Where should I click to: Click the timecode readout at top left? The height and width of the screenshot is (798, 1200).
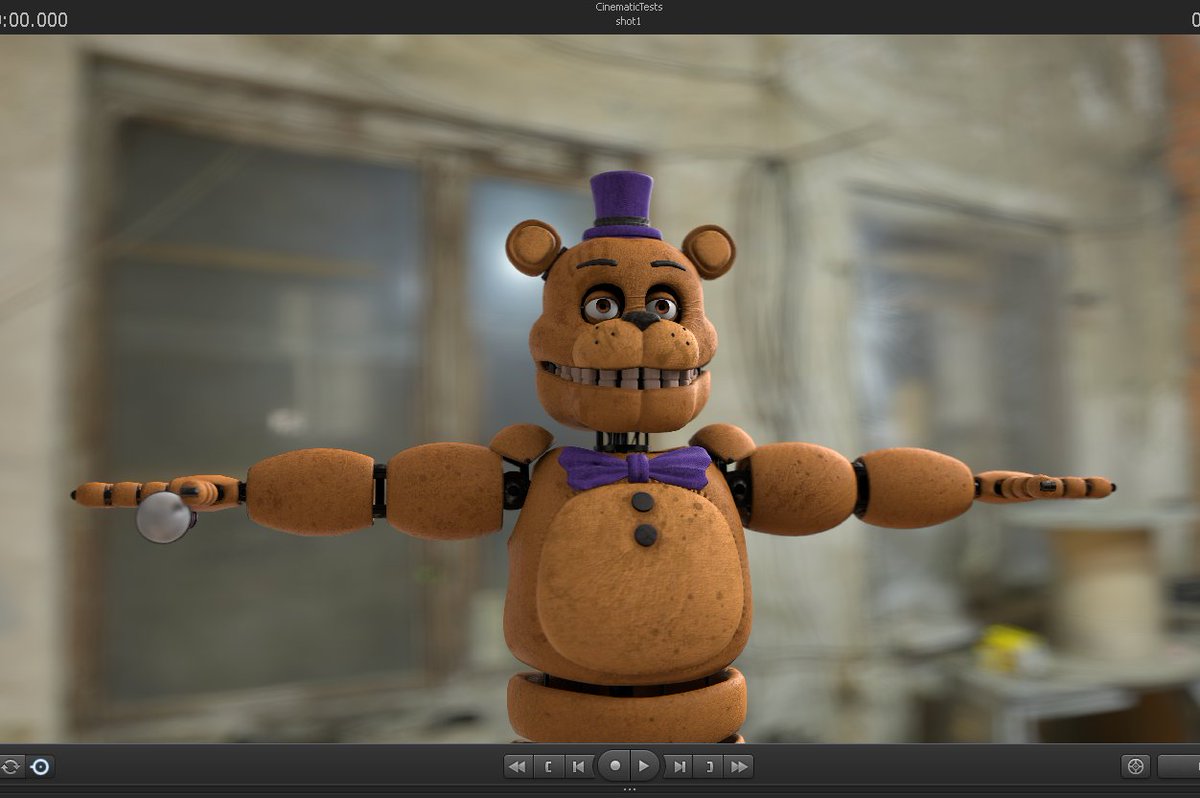coord(34,20)
